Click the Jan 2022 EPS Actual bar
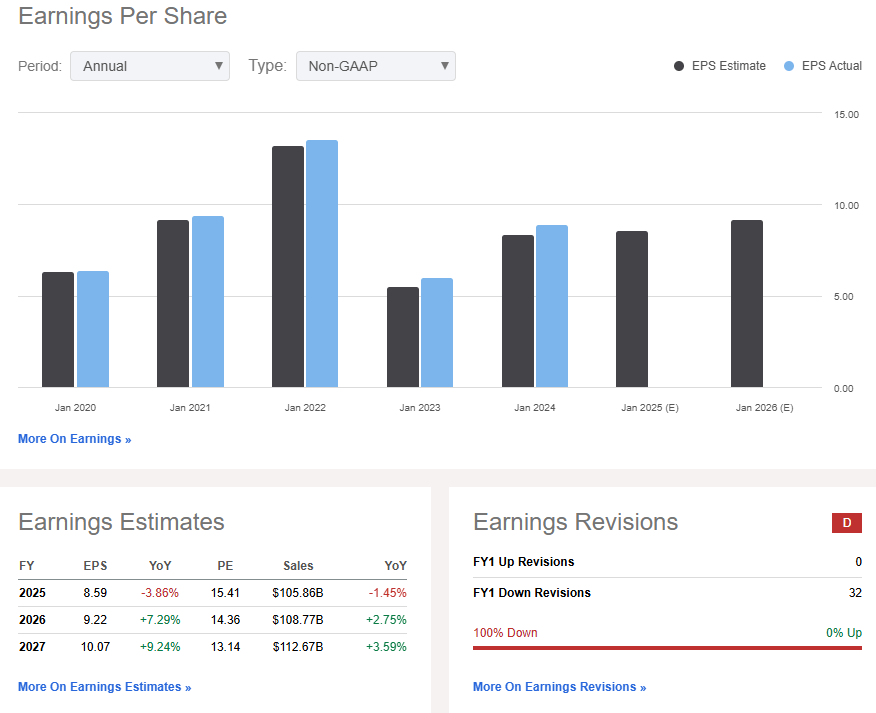 (322, 265)
